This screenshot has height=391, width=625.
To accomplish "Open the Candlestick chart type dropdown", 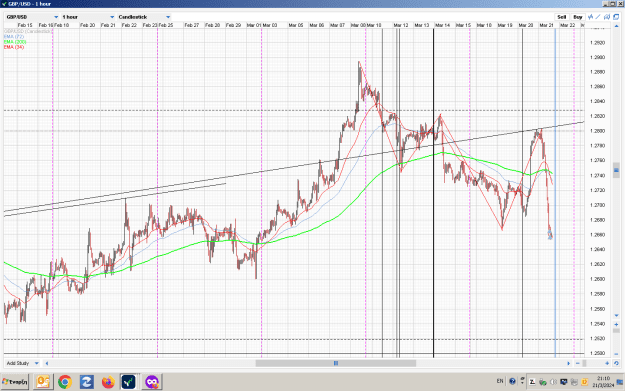I will tap(144, 17).
